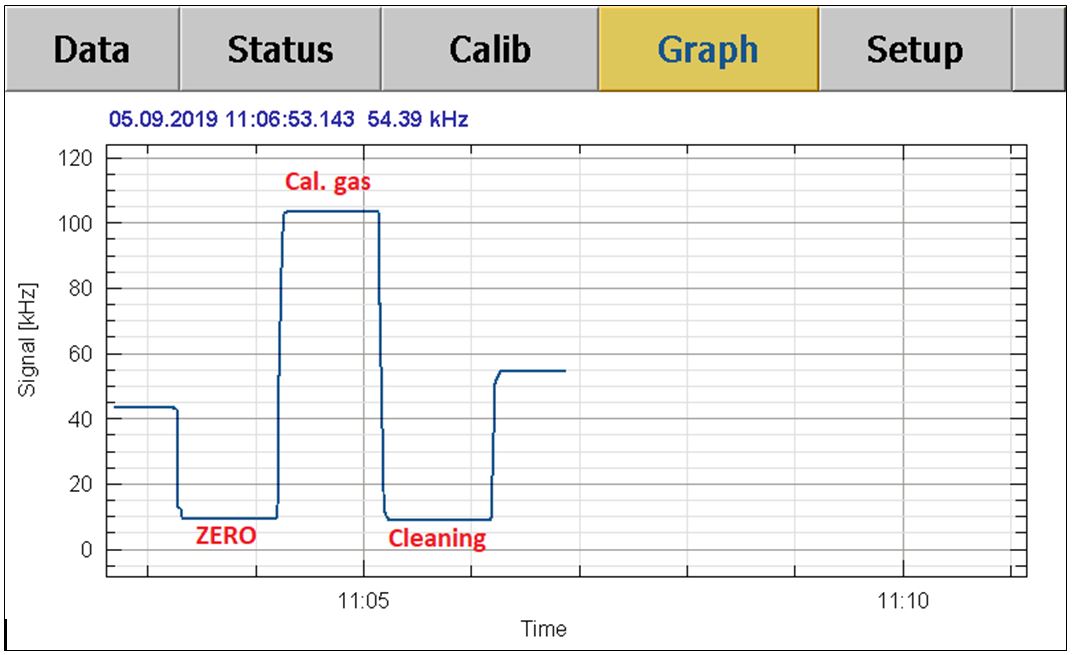Click the 60 value on the y-axis

tap(81, 354)
